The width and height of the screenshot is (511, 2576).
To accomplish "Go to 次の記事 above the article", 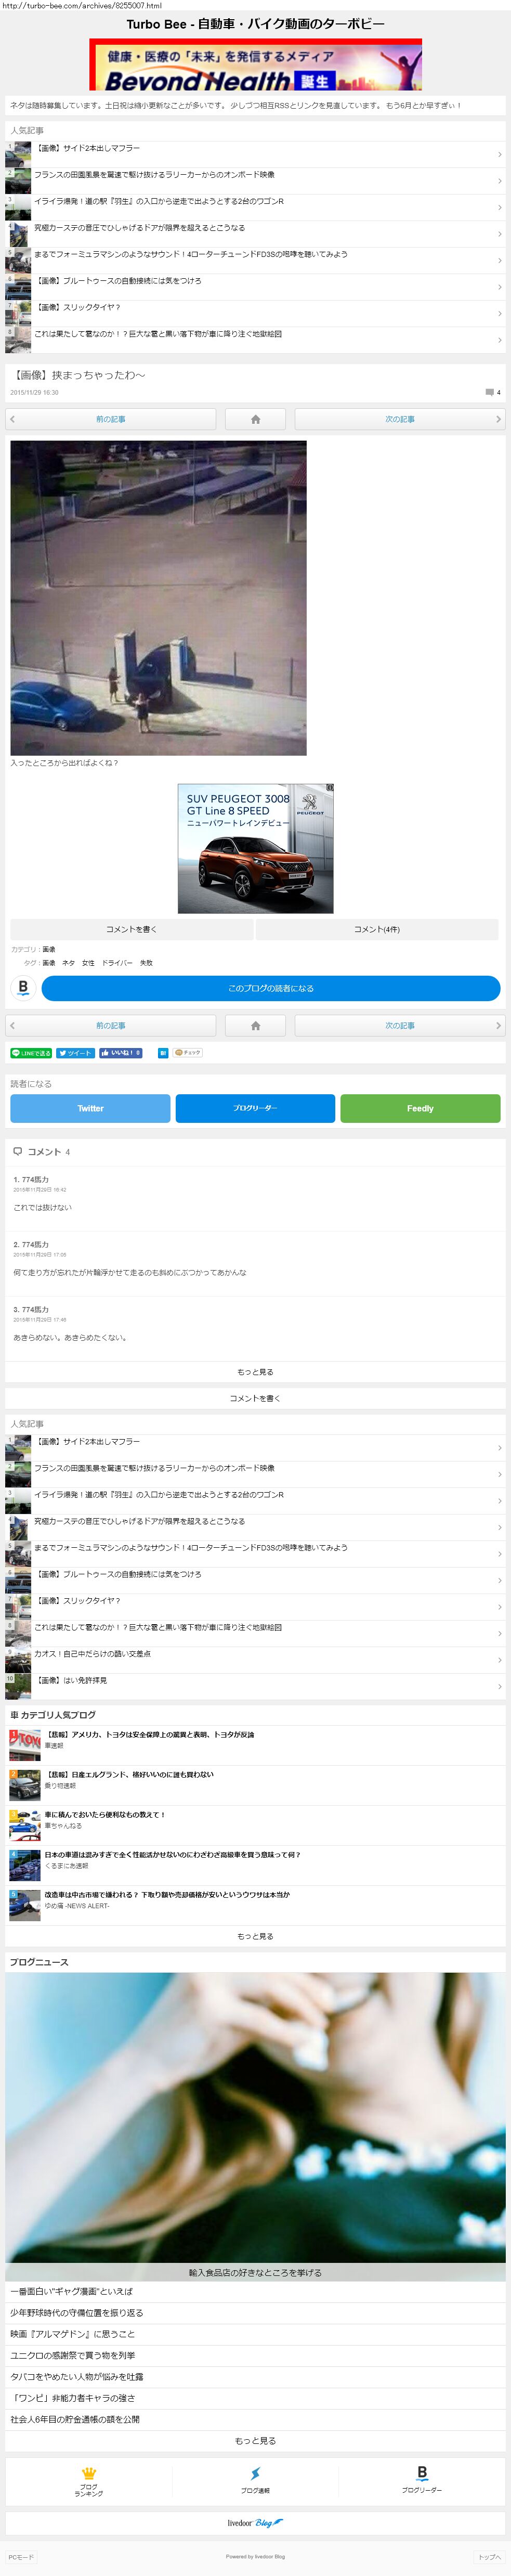I will click(x=400, y=419).
